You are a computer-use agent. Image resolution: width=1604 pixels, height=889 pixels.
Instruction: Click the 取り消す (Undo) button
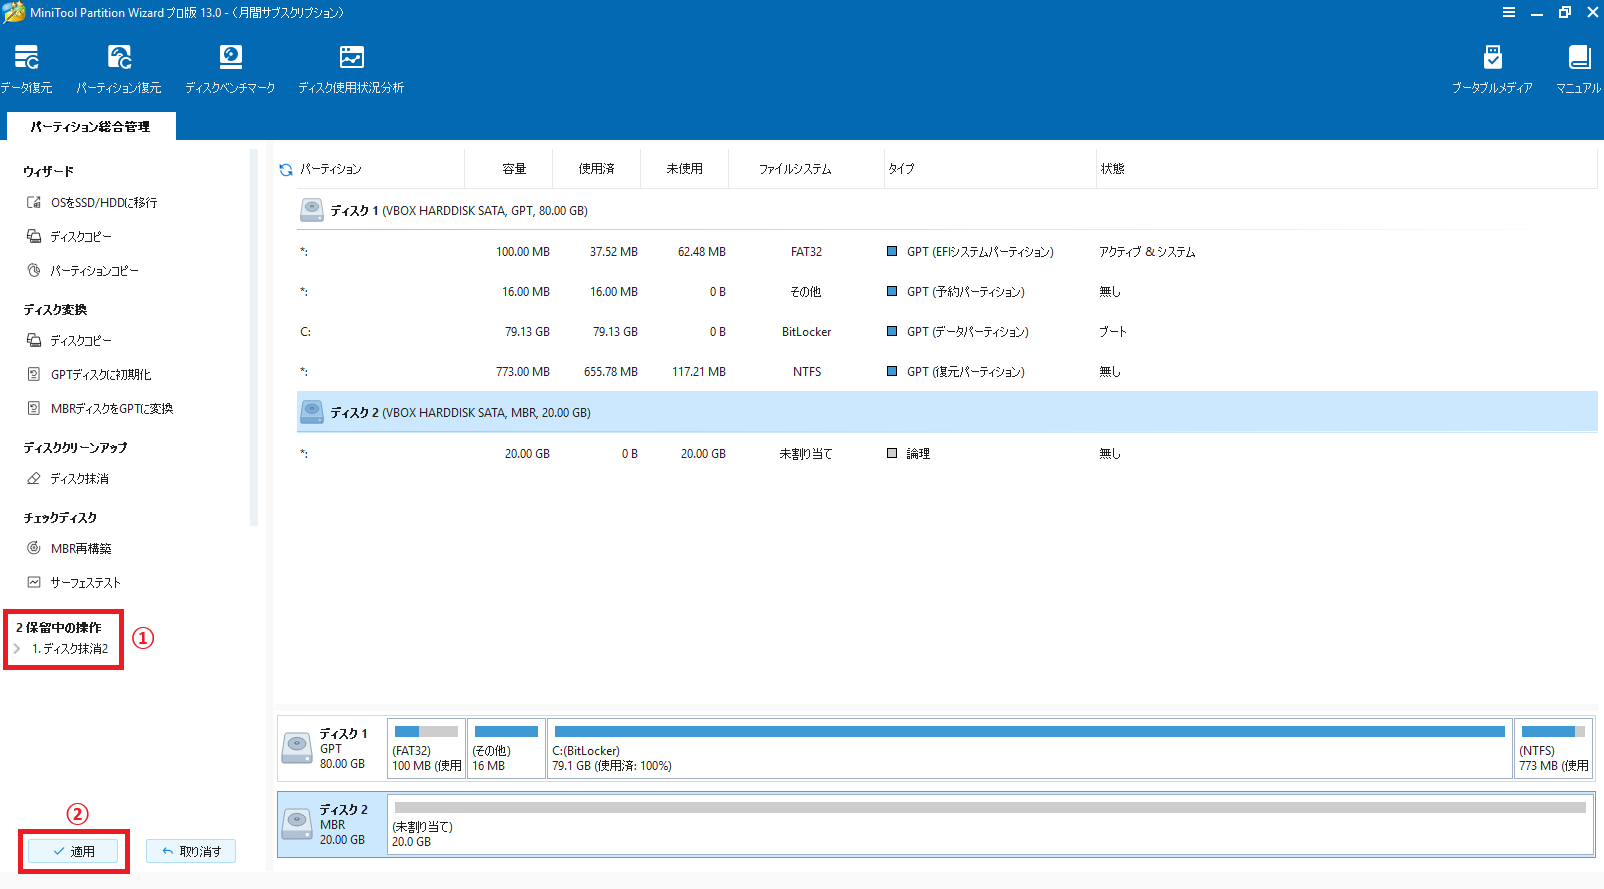point(191,851)
